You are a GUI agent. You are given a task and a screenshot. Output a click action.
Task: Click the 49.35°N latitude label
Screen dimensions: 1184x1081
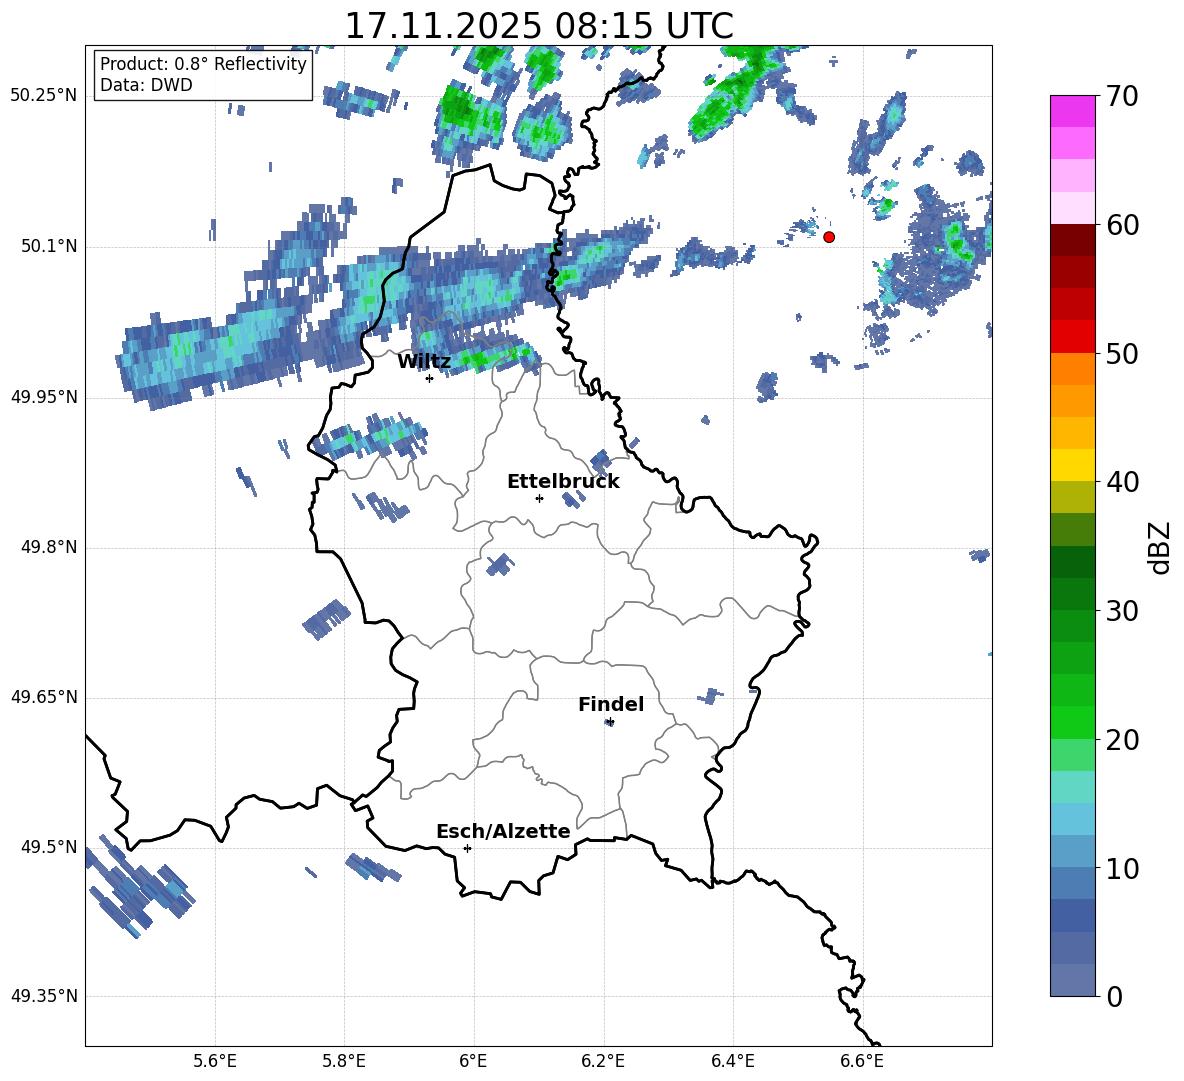(44, 996)
